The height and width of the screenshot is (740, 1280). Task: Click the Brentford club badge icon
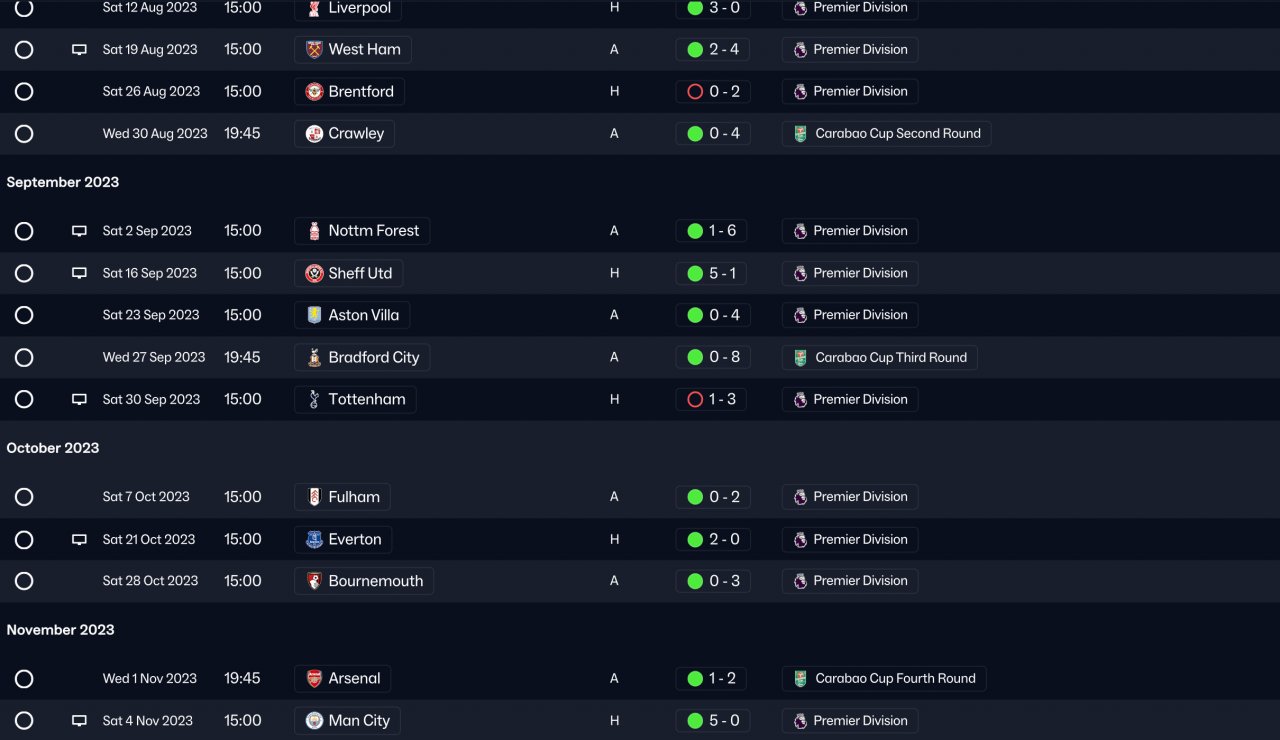coord(314,92)
